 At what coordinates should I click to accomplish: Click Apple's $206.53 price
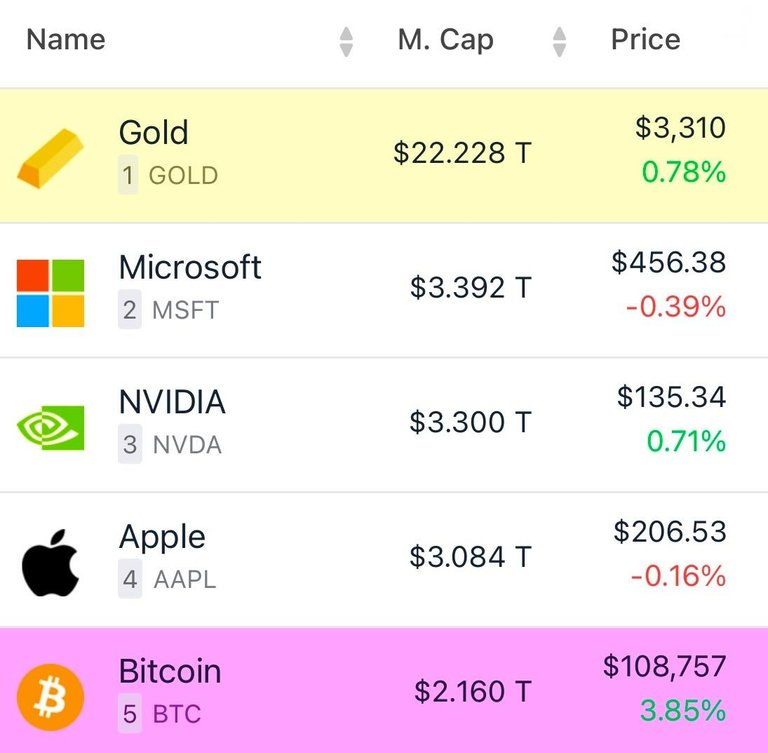click(x=670, y=532)
